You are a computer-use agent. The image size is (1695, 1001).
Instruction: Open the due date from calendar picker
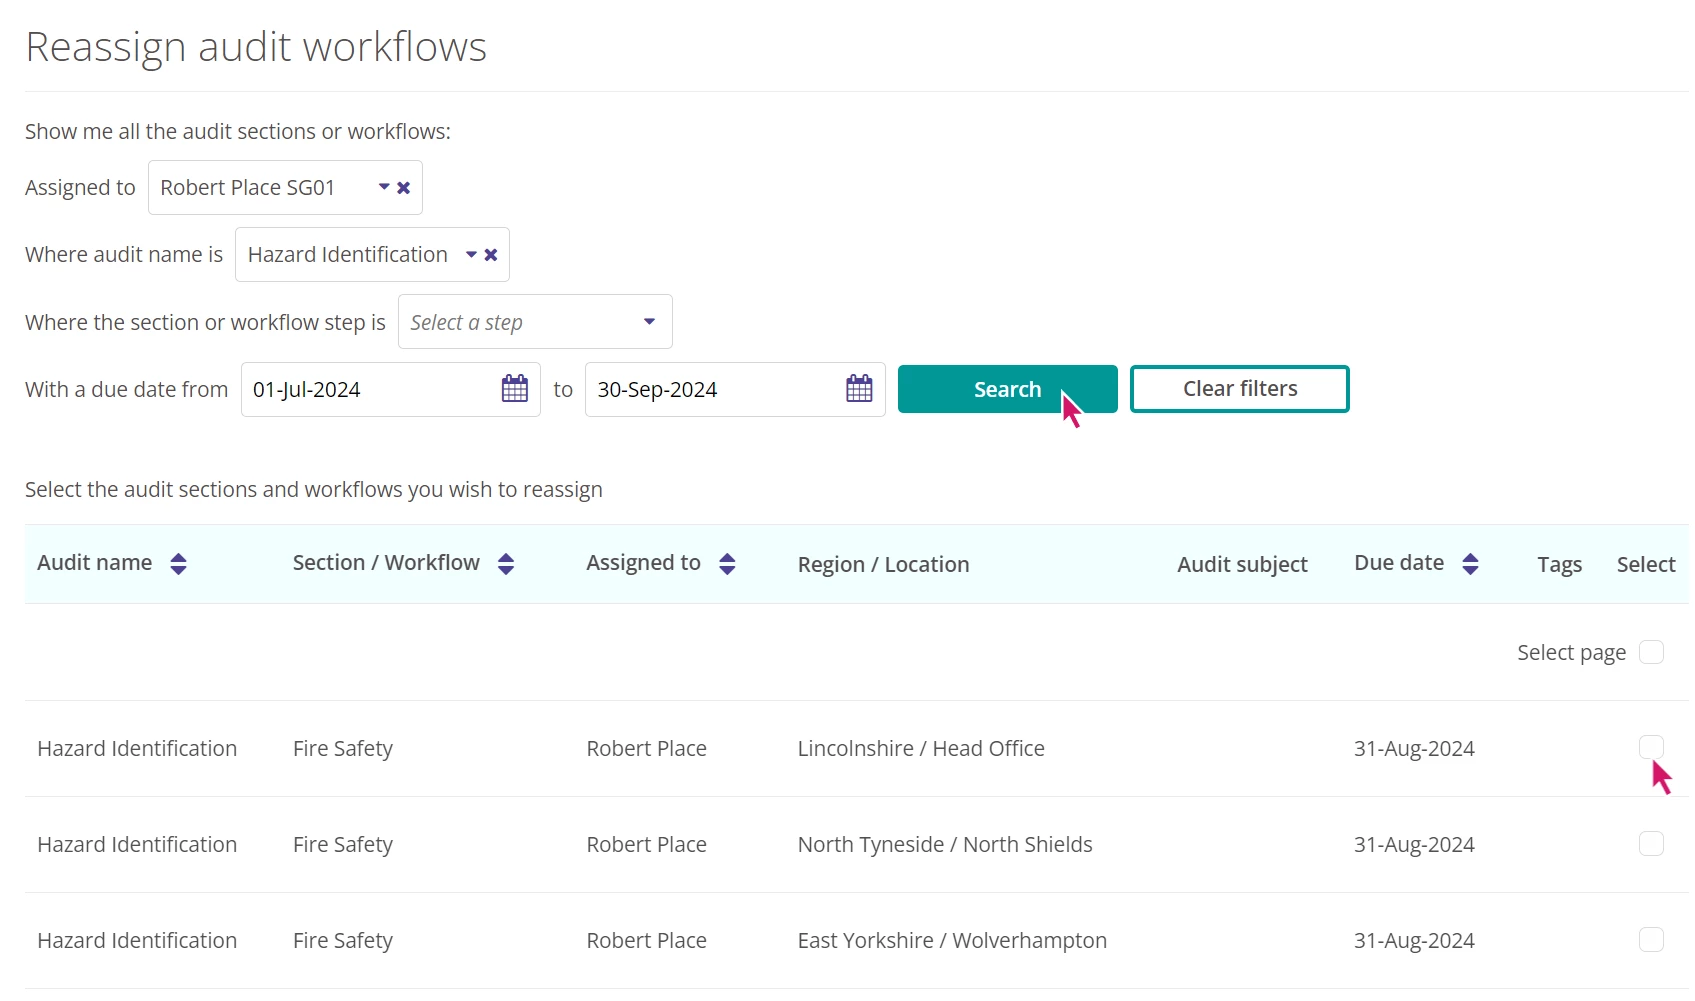(x=514, y=389)
